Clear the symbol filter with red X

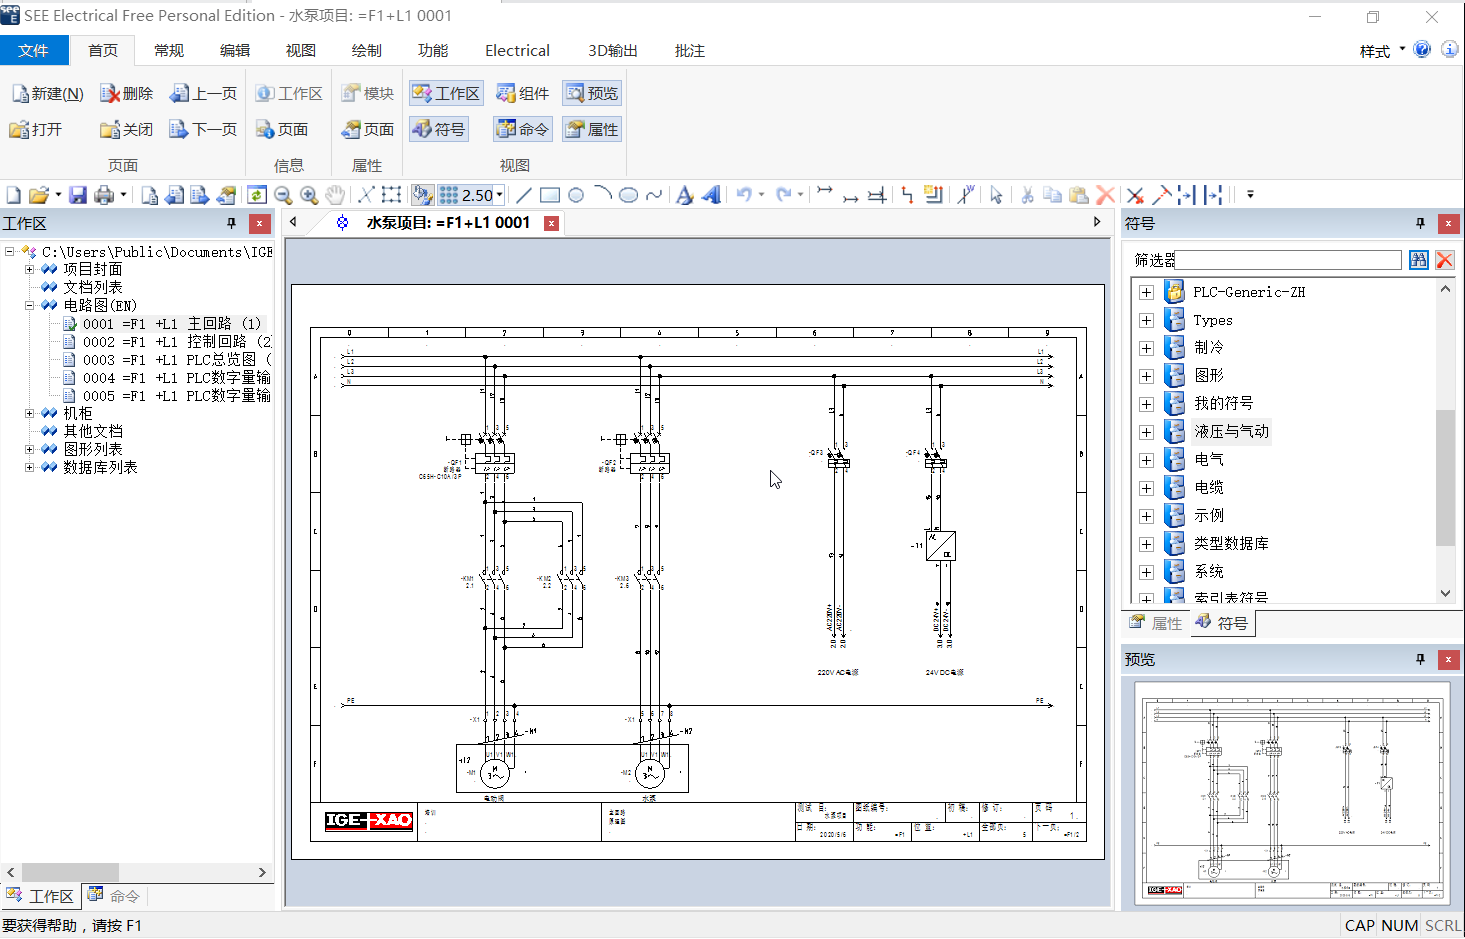(1444, 260)
